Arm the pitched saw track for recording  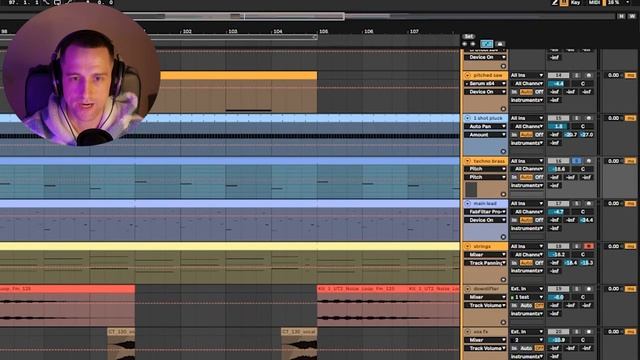(588, 76)
